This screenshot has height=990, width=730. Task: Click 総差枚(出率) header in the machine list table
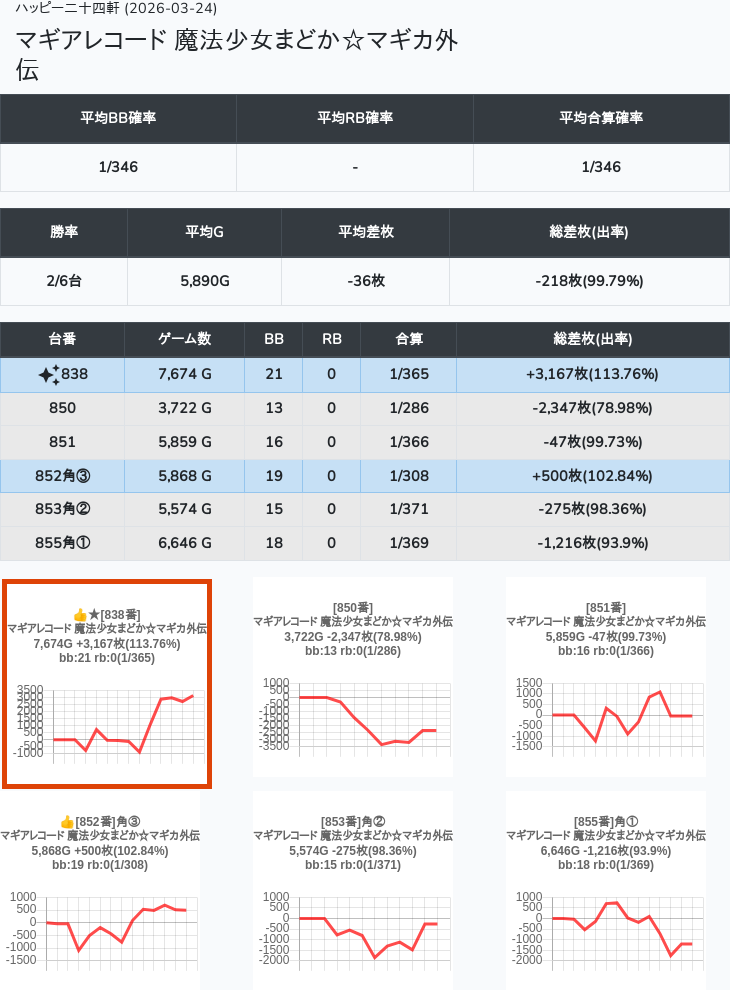(x=592, y=339)
